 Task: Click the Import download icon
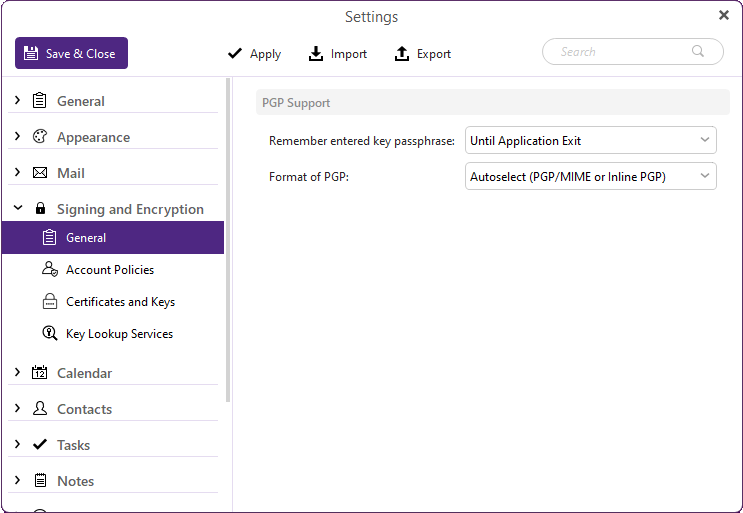316,54
